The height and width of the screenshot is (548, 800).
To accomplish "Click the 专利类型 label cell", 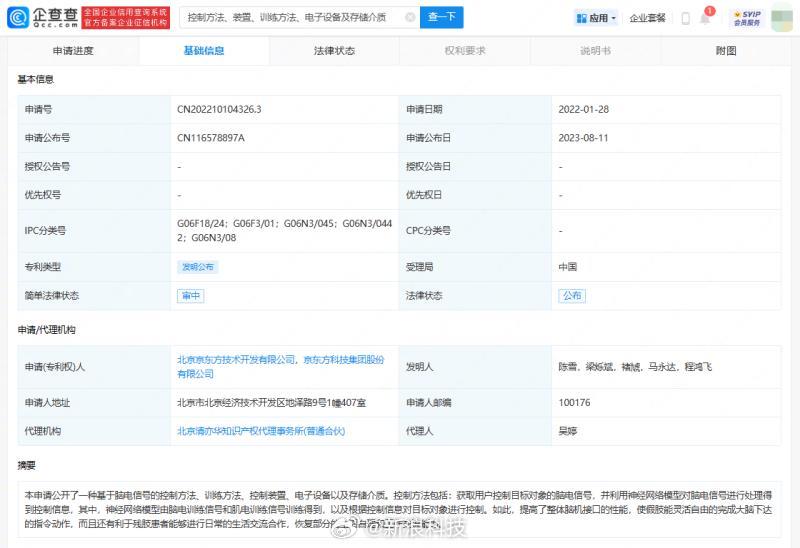I will [x=94, y=267].
